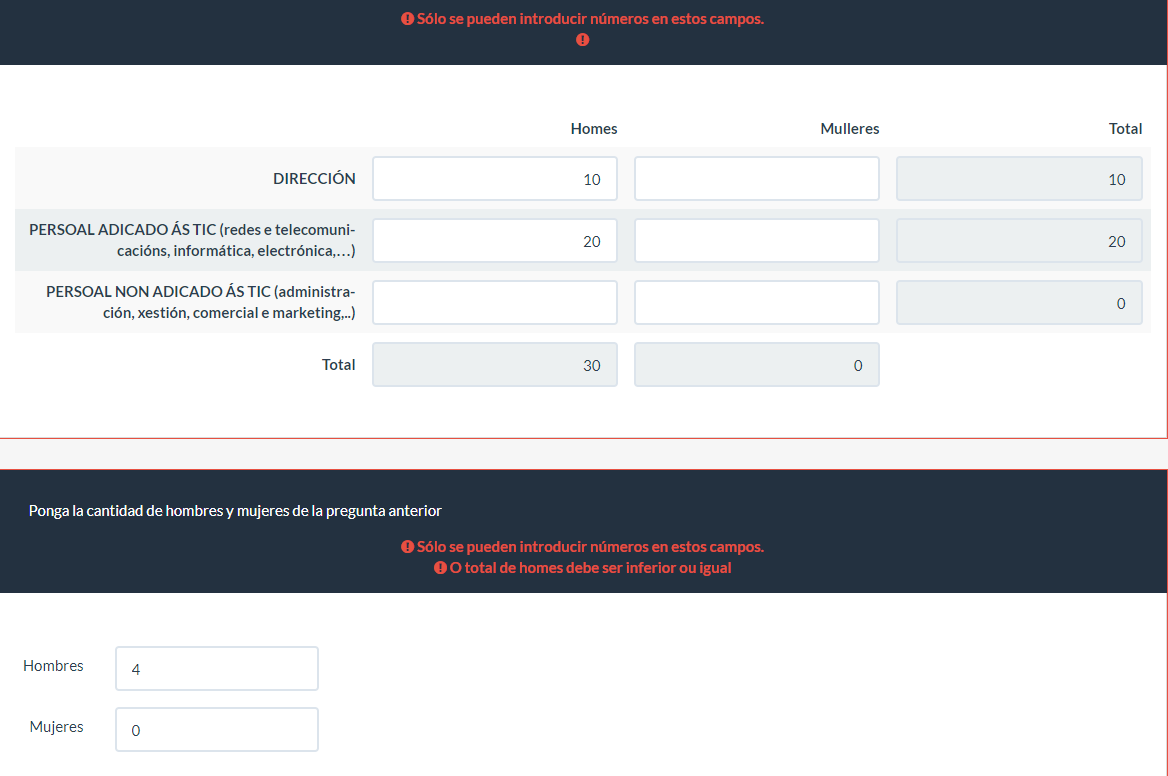Focus the Mujeres input field
The height and width of the screenshot is (776, 1168).
click(x=217, y=730)
